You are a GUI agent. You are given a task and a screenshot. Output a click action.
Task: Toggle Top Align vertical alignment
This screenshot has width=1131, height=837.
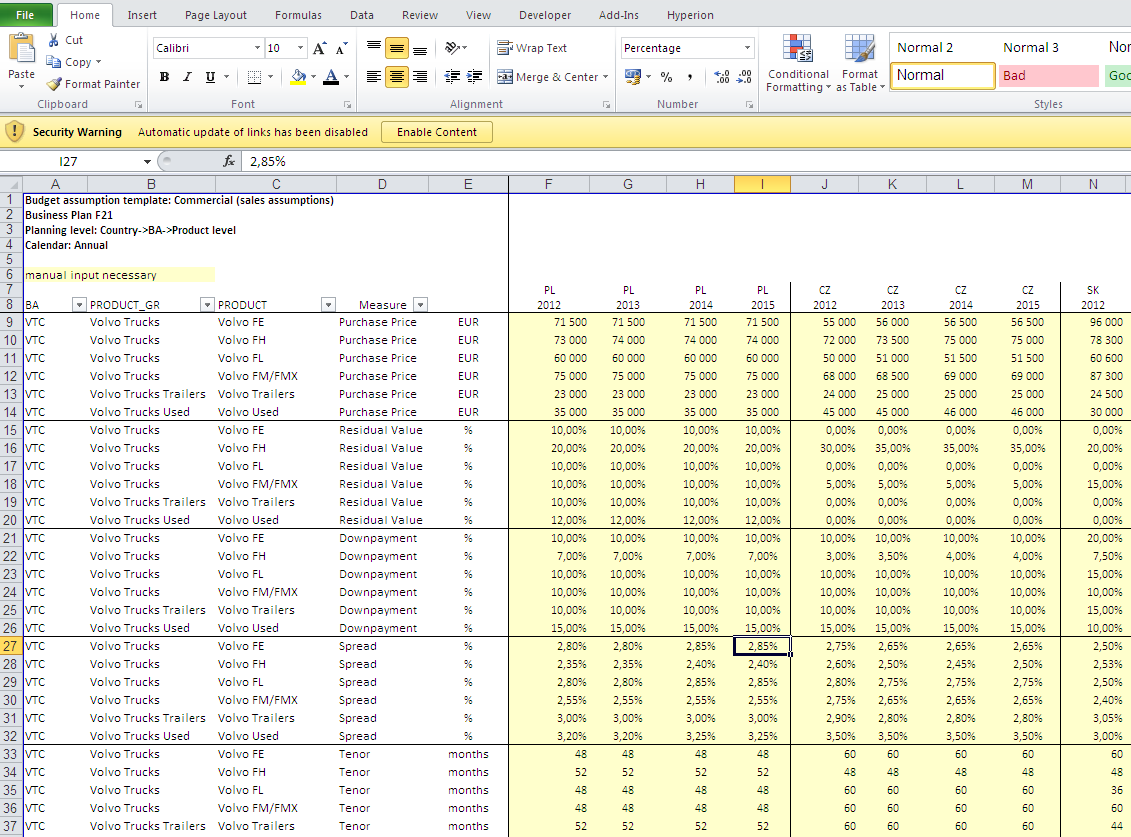point(374,48)
